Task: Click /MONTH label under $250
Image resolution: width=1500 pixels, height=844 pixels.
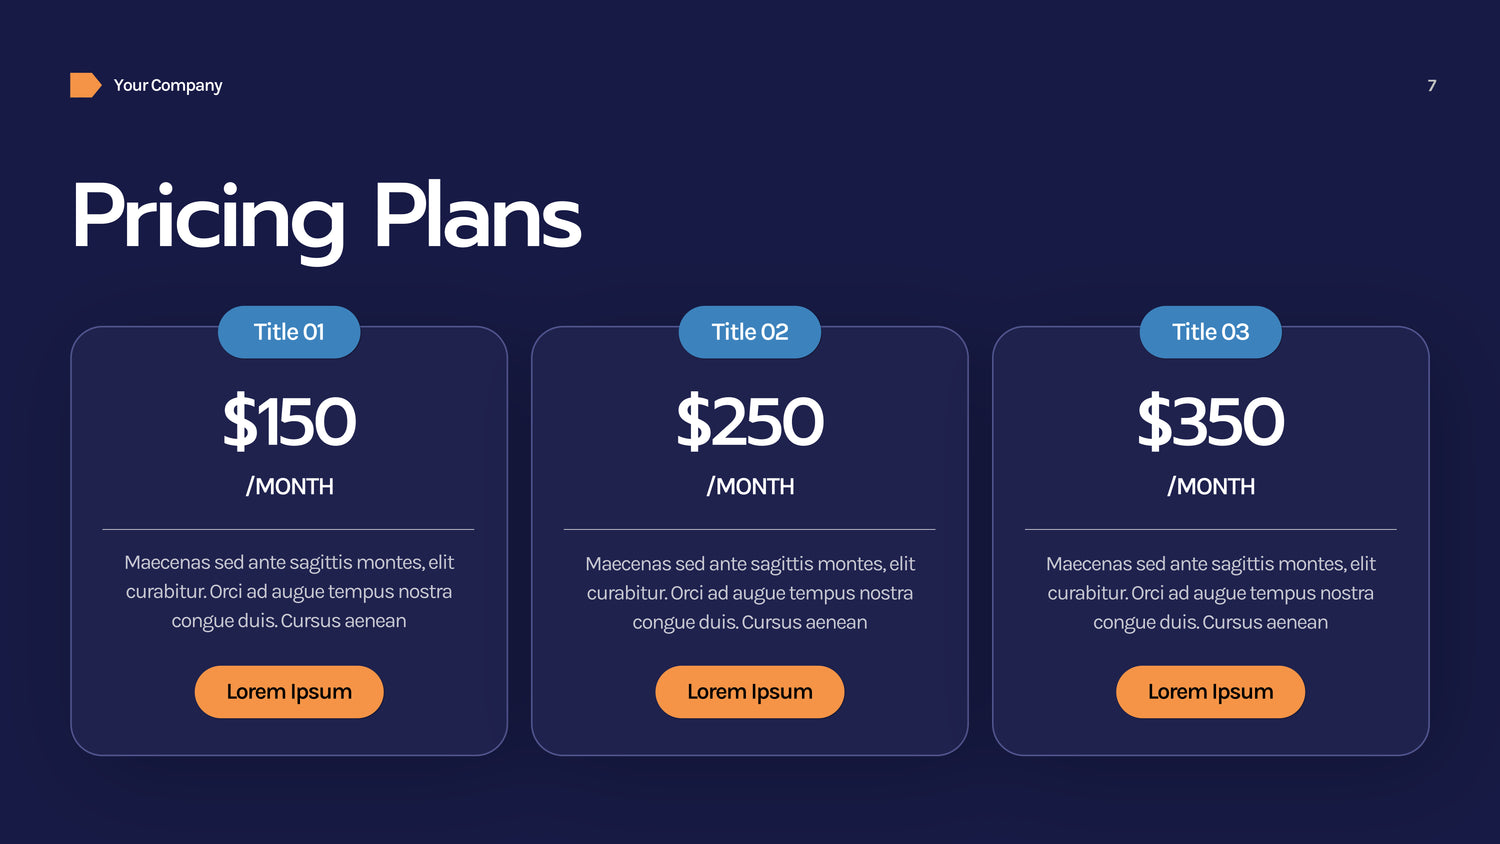Action: tap(750, 487)
